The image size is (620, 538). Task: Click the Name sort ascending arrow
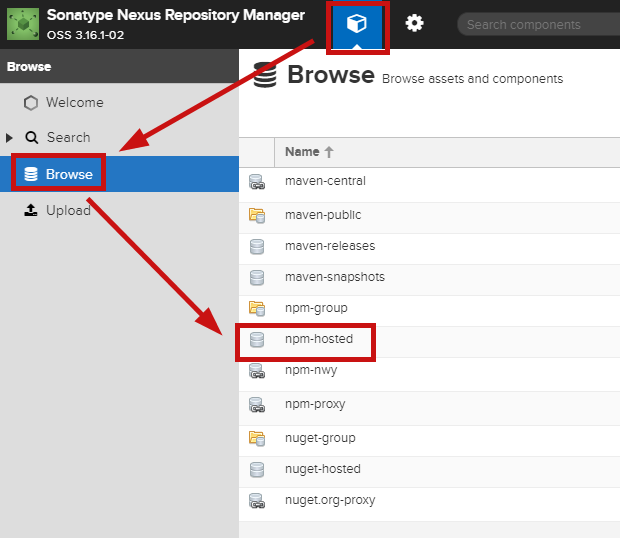pos(329,152)
